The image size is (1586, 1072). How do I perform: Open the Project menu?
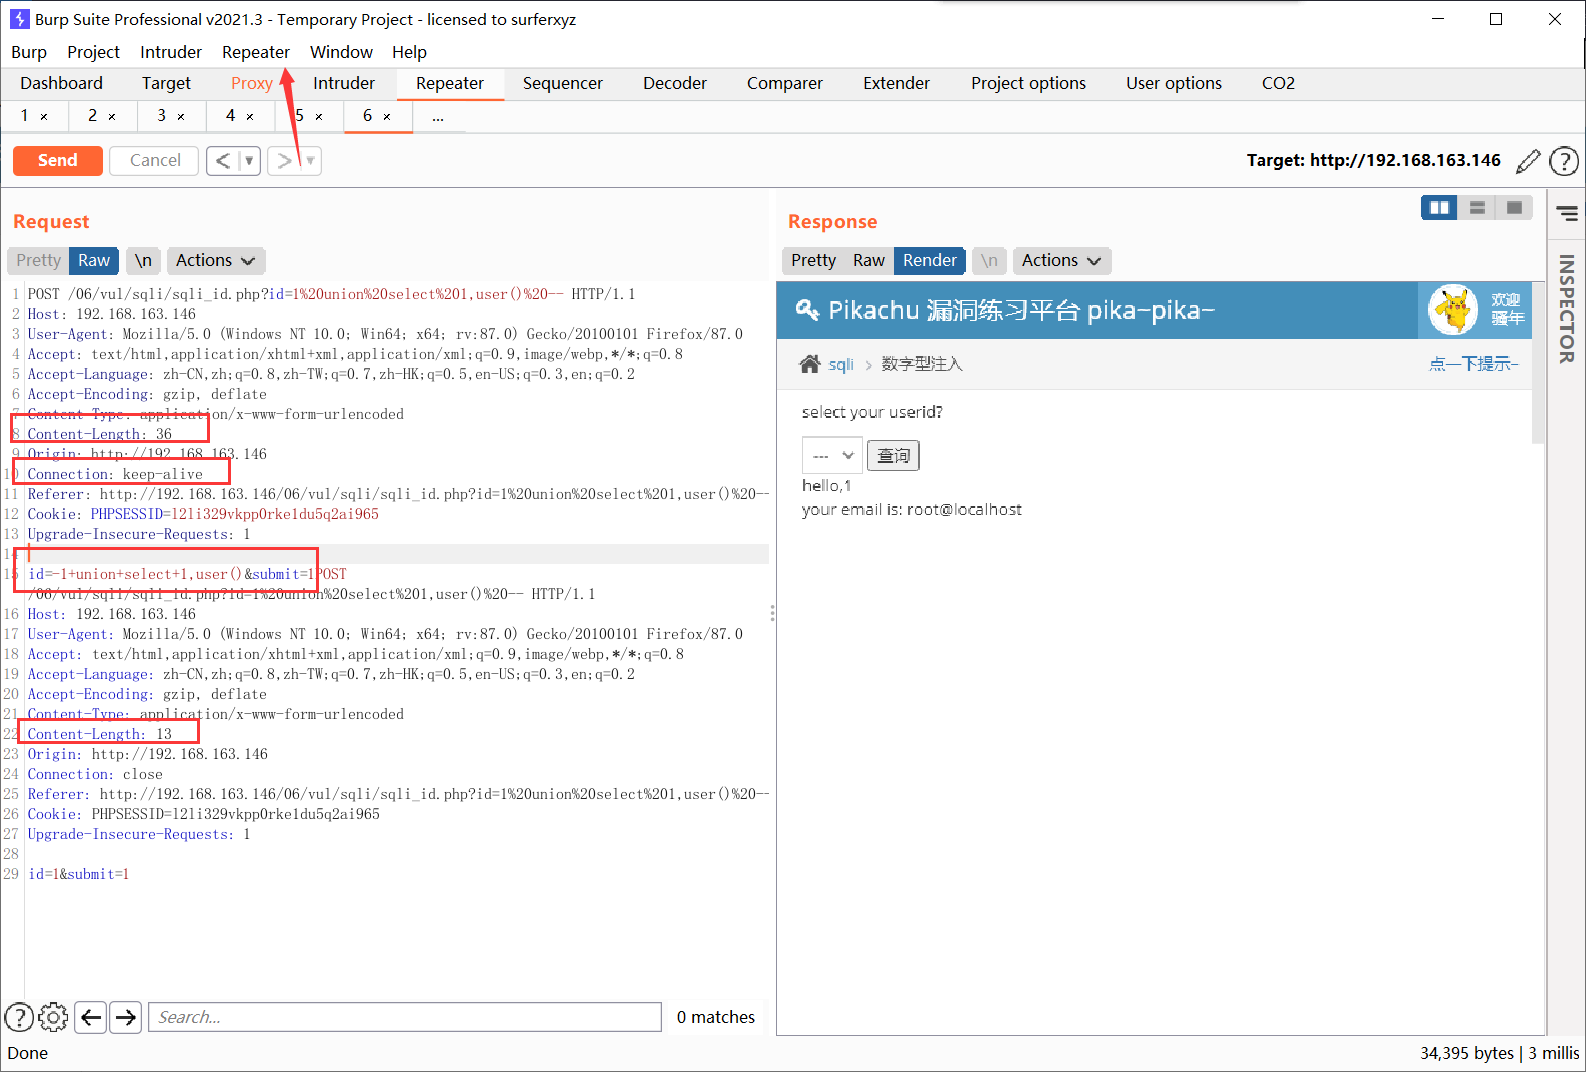coord(93,52)
